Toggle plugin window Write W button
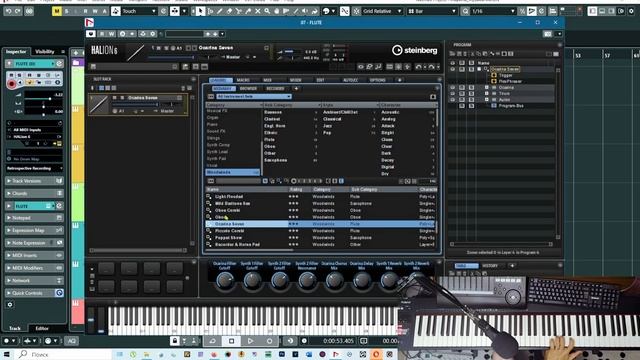Image resolution: width=640 pixels, height=360 pixels. (x=111, y=34)
